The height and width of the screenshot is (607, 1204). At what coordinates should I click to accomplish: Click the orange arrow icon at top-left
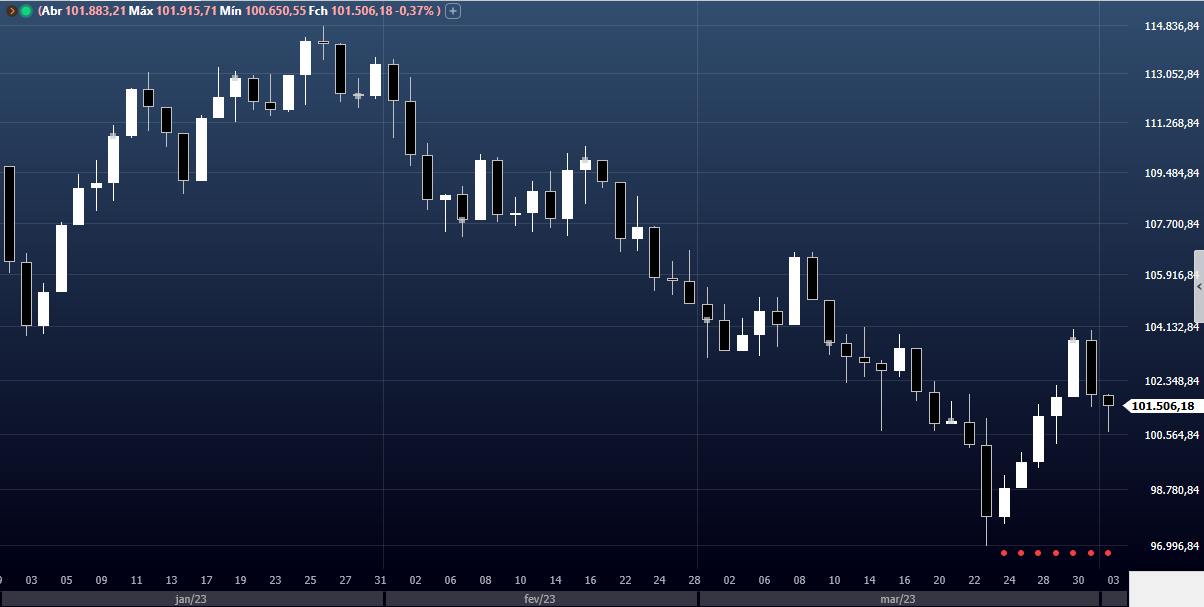pos(10,11)
